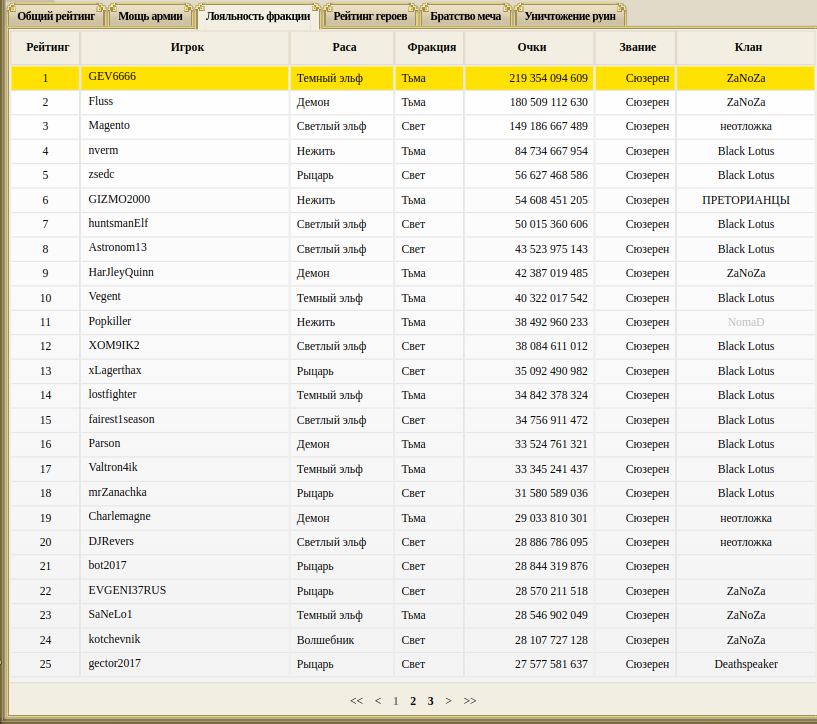
Task: Go to previous page with < arrow
Action: click(x=378, y=701)
